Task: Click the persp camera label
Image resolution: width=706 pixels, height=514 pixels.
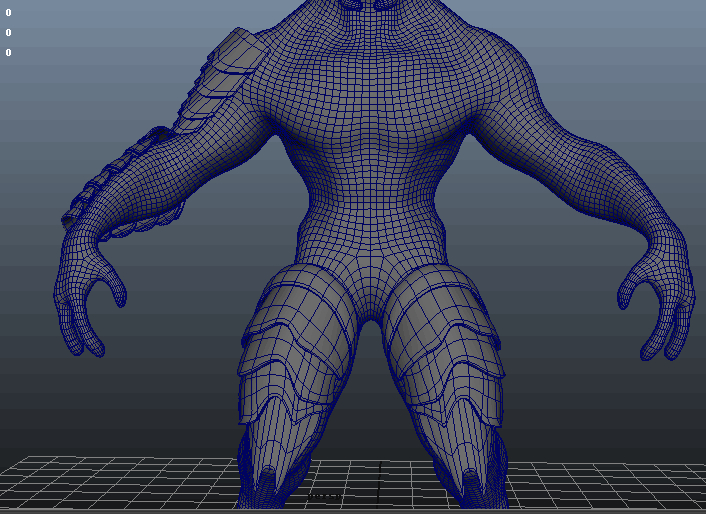Action: point(324,496)
